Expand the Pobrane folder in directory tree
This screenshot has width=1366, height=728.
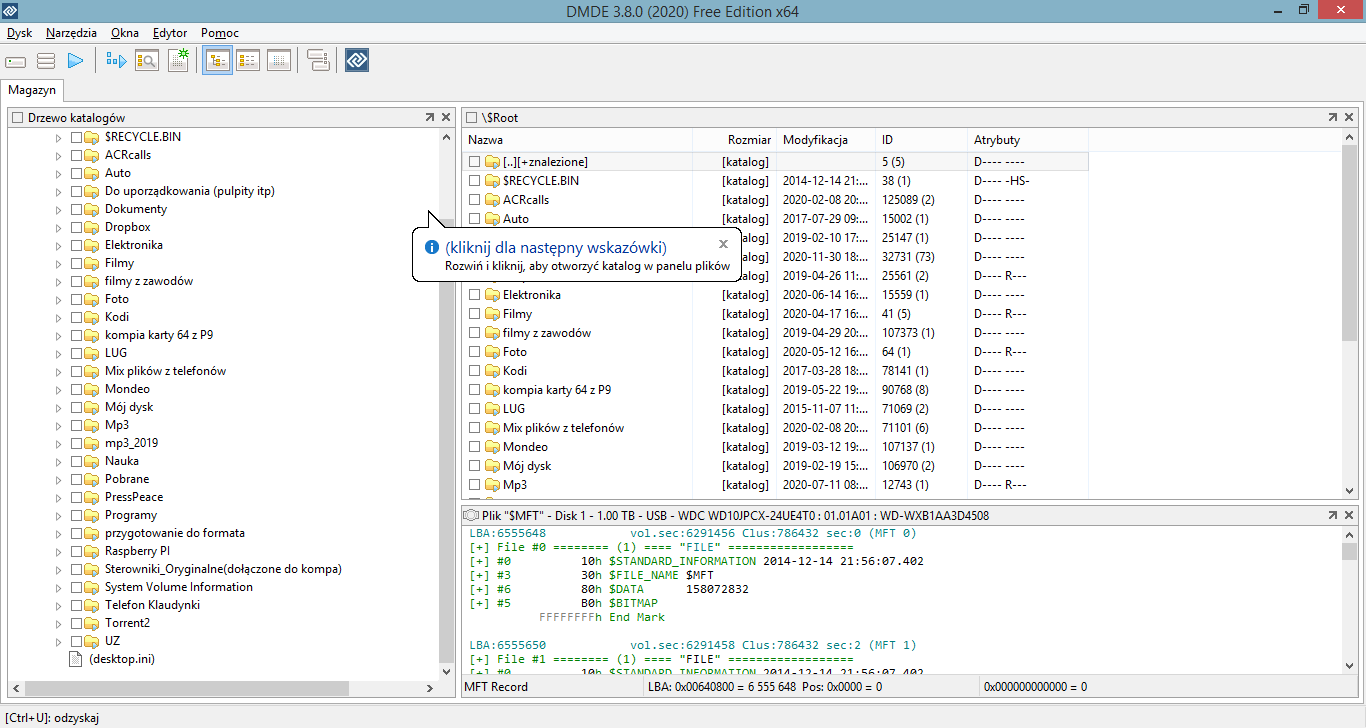(x=58, y=479)
